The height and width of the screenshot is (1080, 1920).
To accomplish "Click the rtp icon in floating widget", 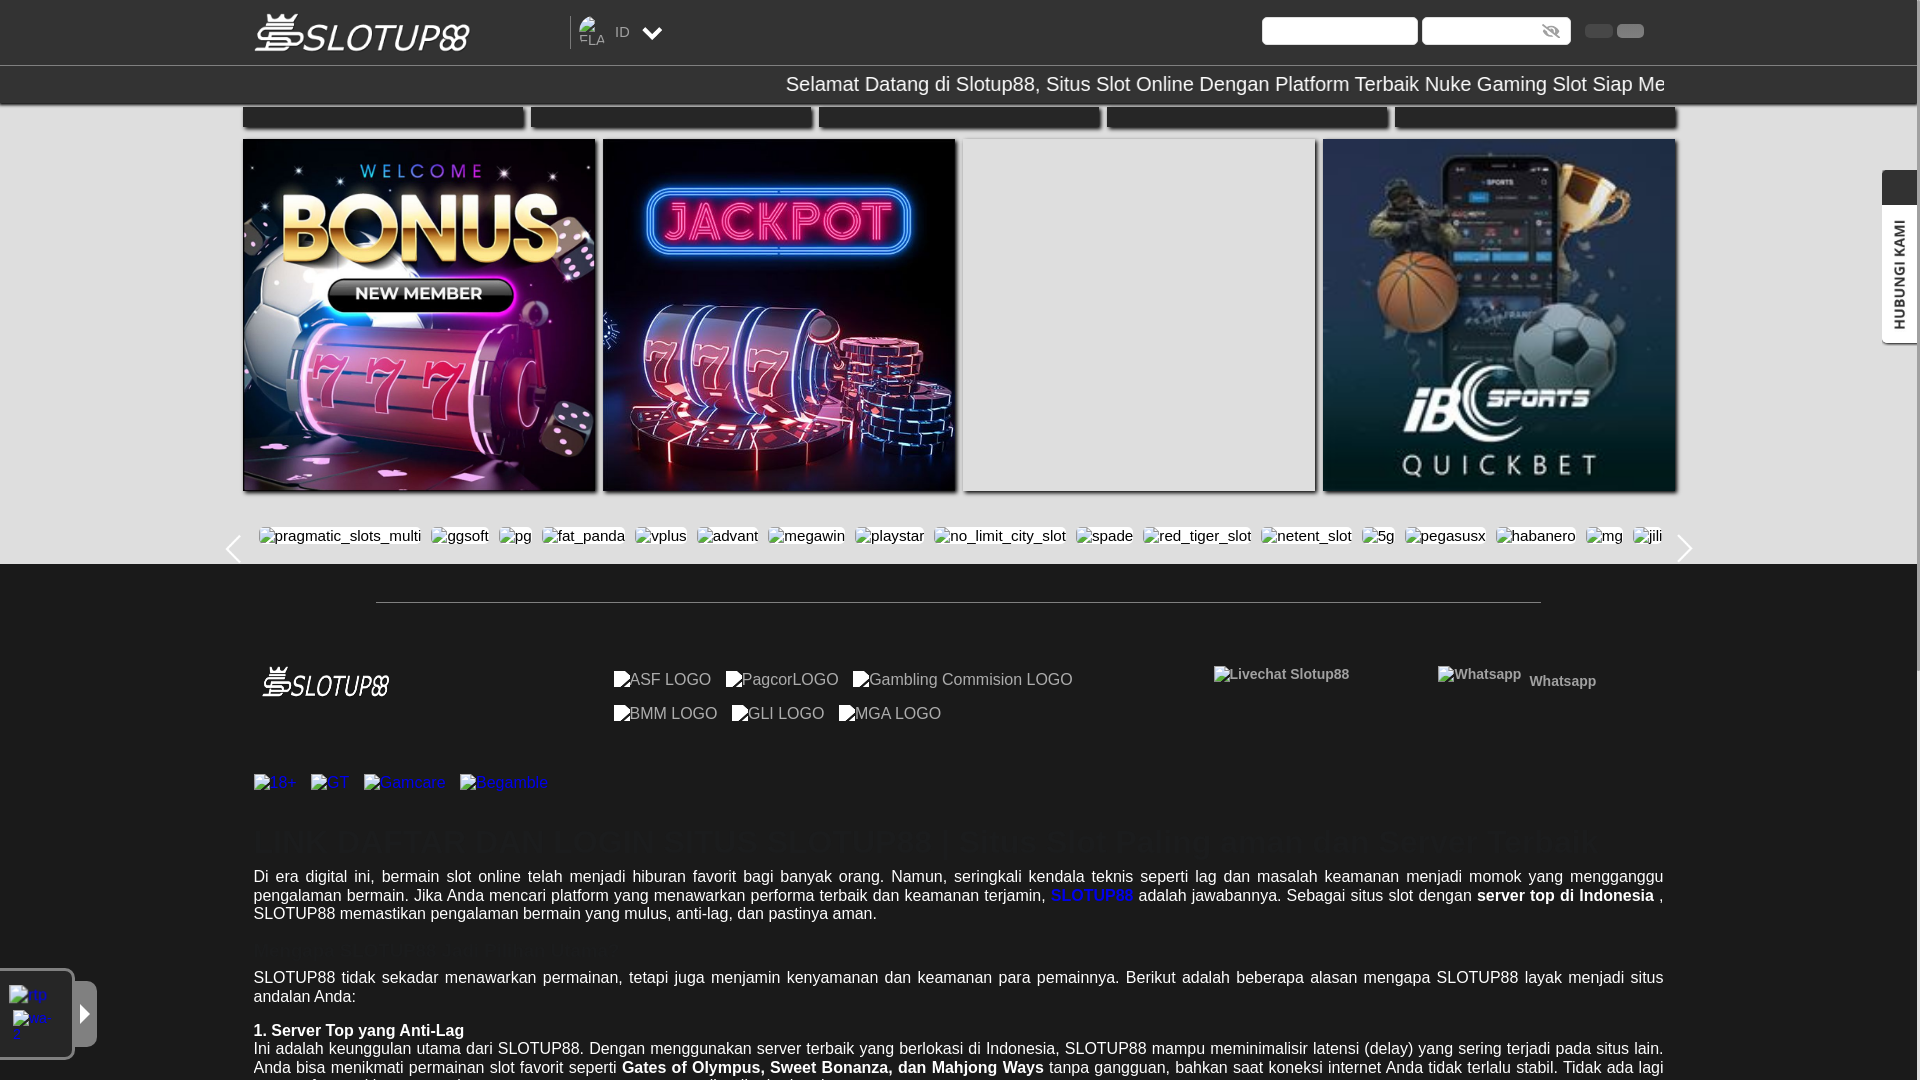I will 28,996.
